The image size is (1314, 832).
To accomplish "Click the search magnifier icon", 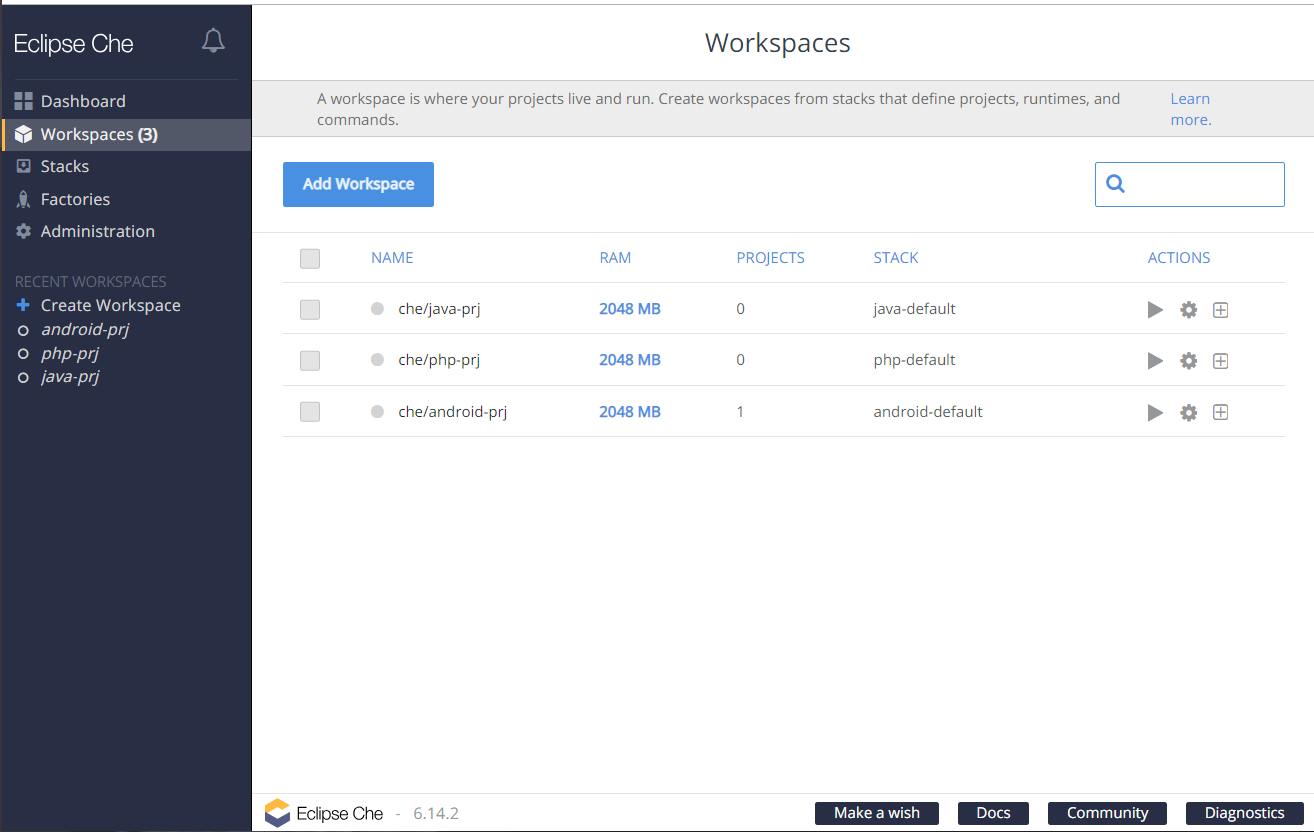I will 1116,184.
